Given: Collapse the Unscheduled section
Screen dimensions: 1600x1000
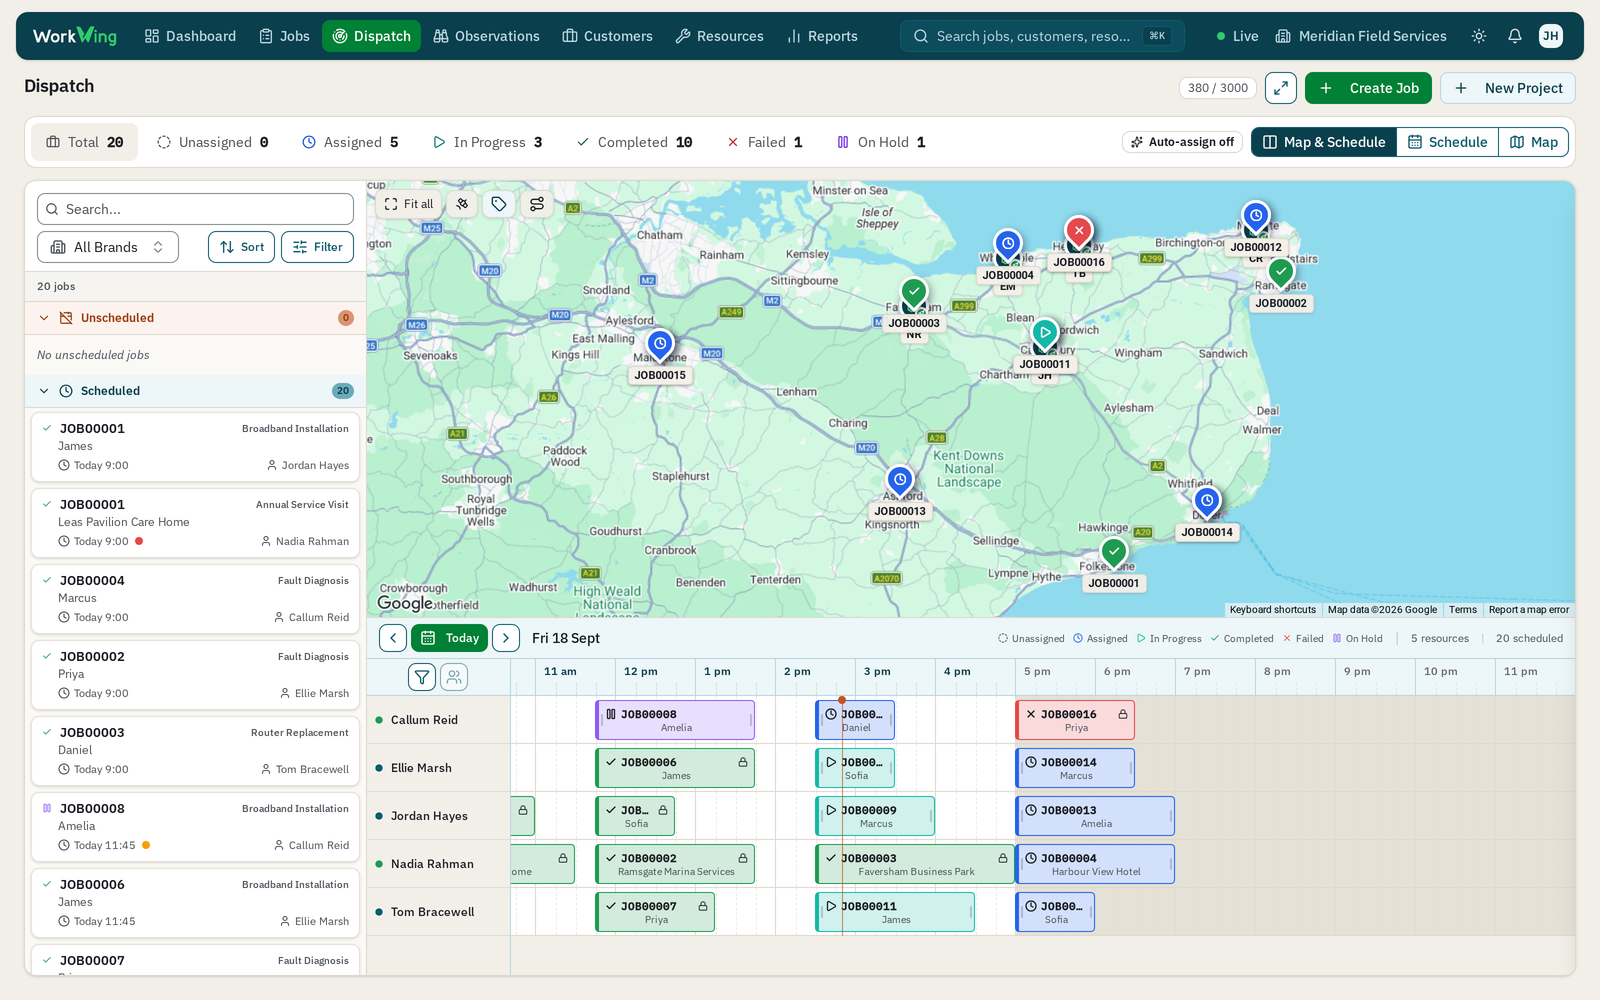Looking at the screenshot, I should 44,318.
